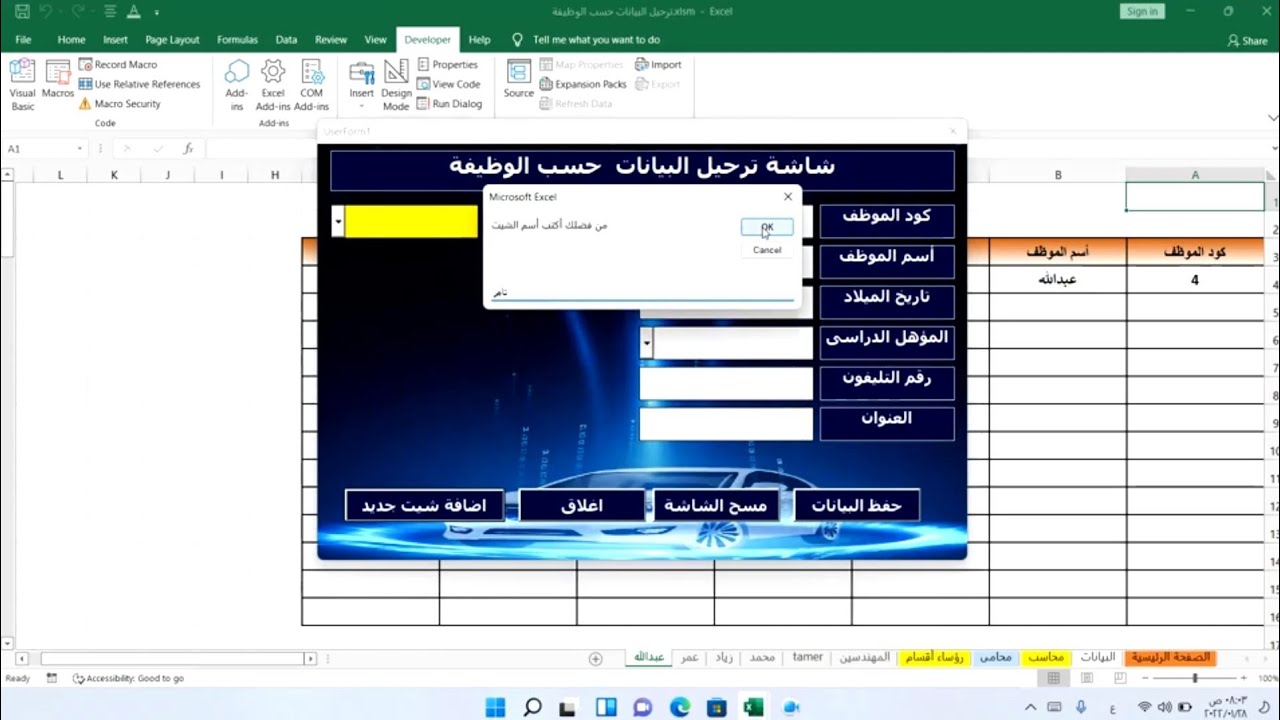Click the Insert Function fx icon
This screenshot has width=1280, height=720.
point(188,149)
